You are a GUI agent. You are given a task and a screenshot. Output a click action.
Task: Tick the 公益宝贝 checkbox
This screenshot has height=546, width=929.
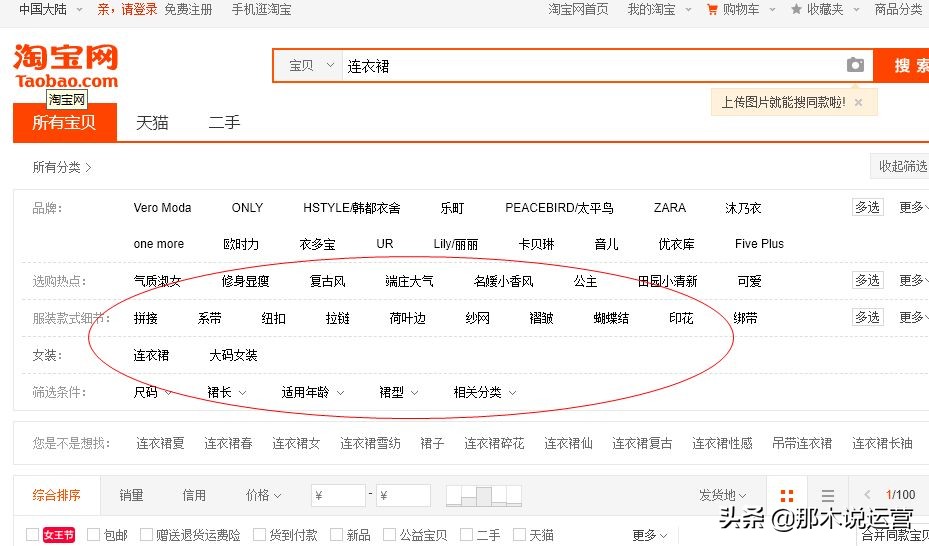389,535
